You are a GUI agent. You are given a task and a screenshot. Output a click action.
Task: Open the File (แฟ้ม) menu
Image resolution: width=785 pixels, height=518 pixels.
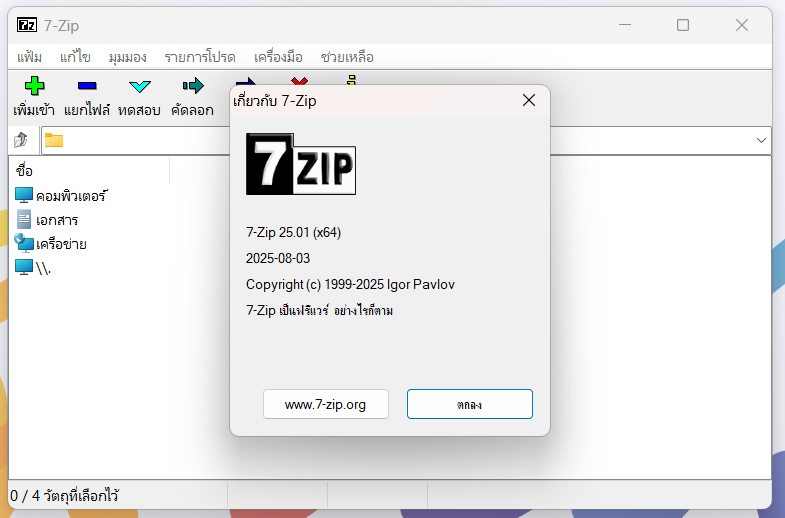[x=30, y=56]
